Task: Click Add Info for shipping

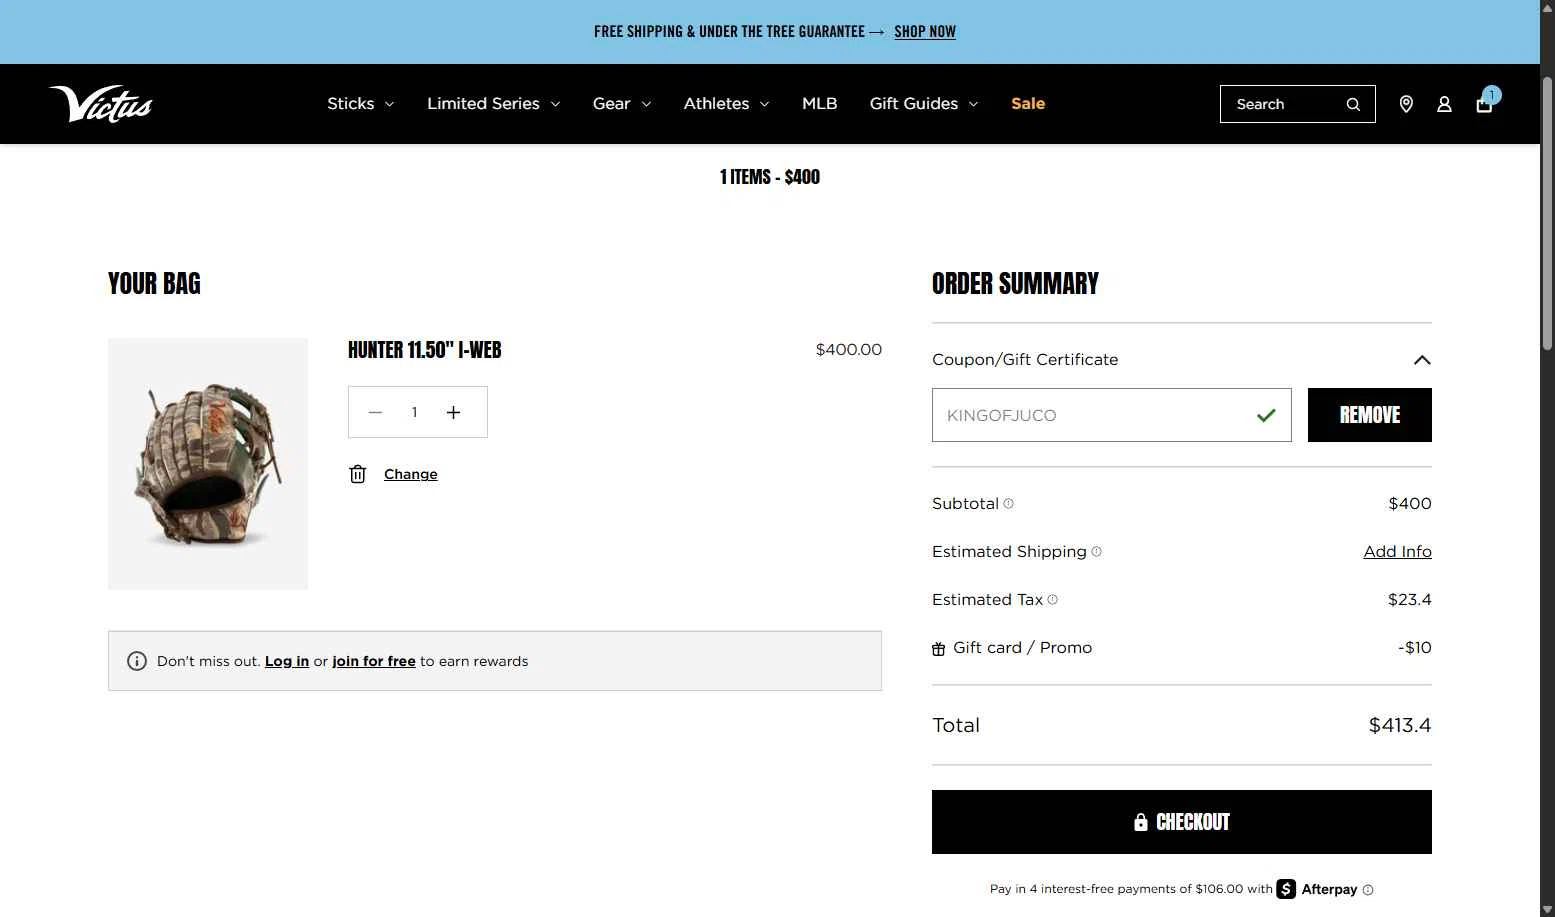Action: [1398, 551]
